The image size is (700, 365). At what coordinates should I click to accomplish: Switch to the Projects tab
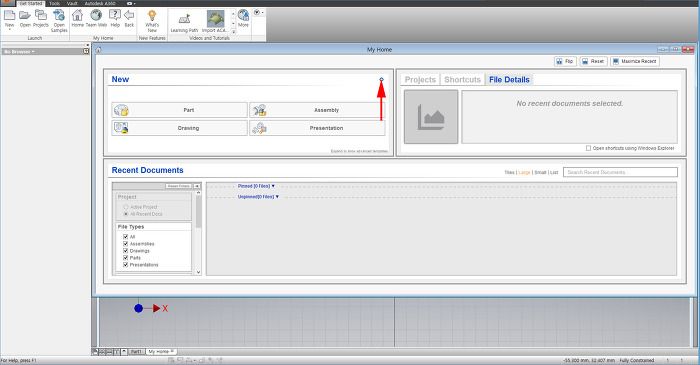(420, 79)
